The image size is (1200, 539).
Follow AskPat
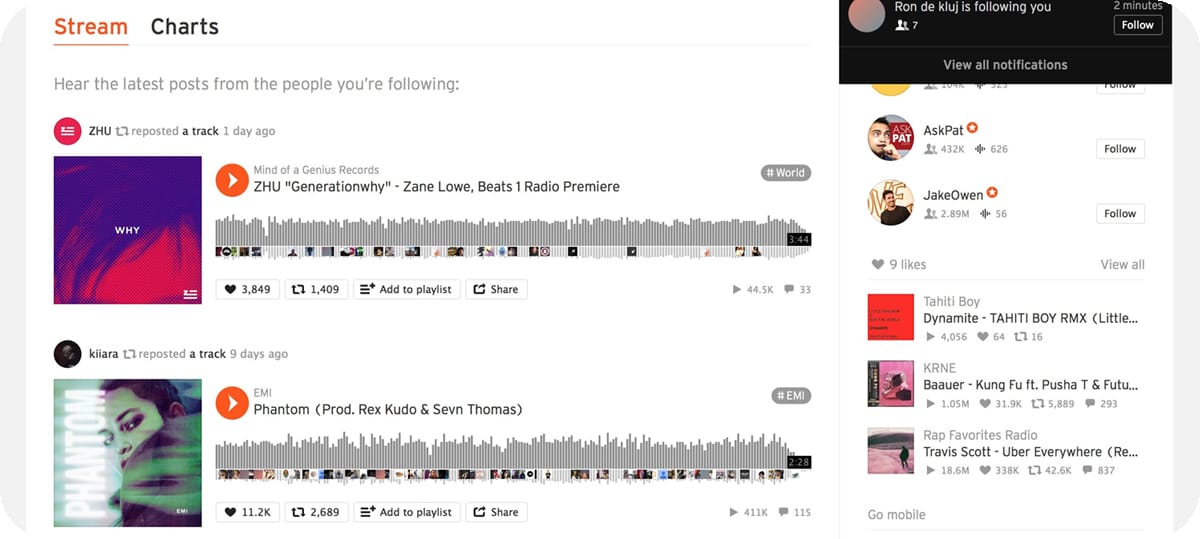pyautogui.click(x=1120, y=149)
